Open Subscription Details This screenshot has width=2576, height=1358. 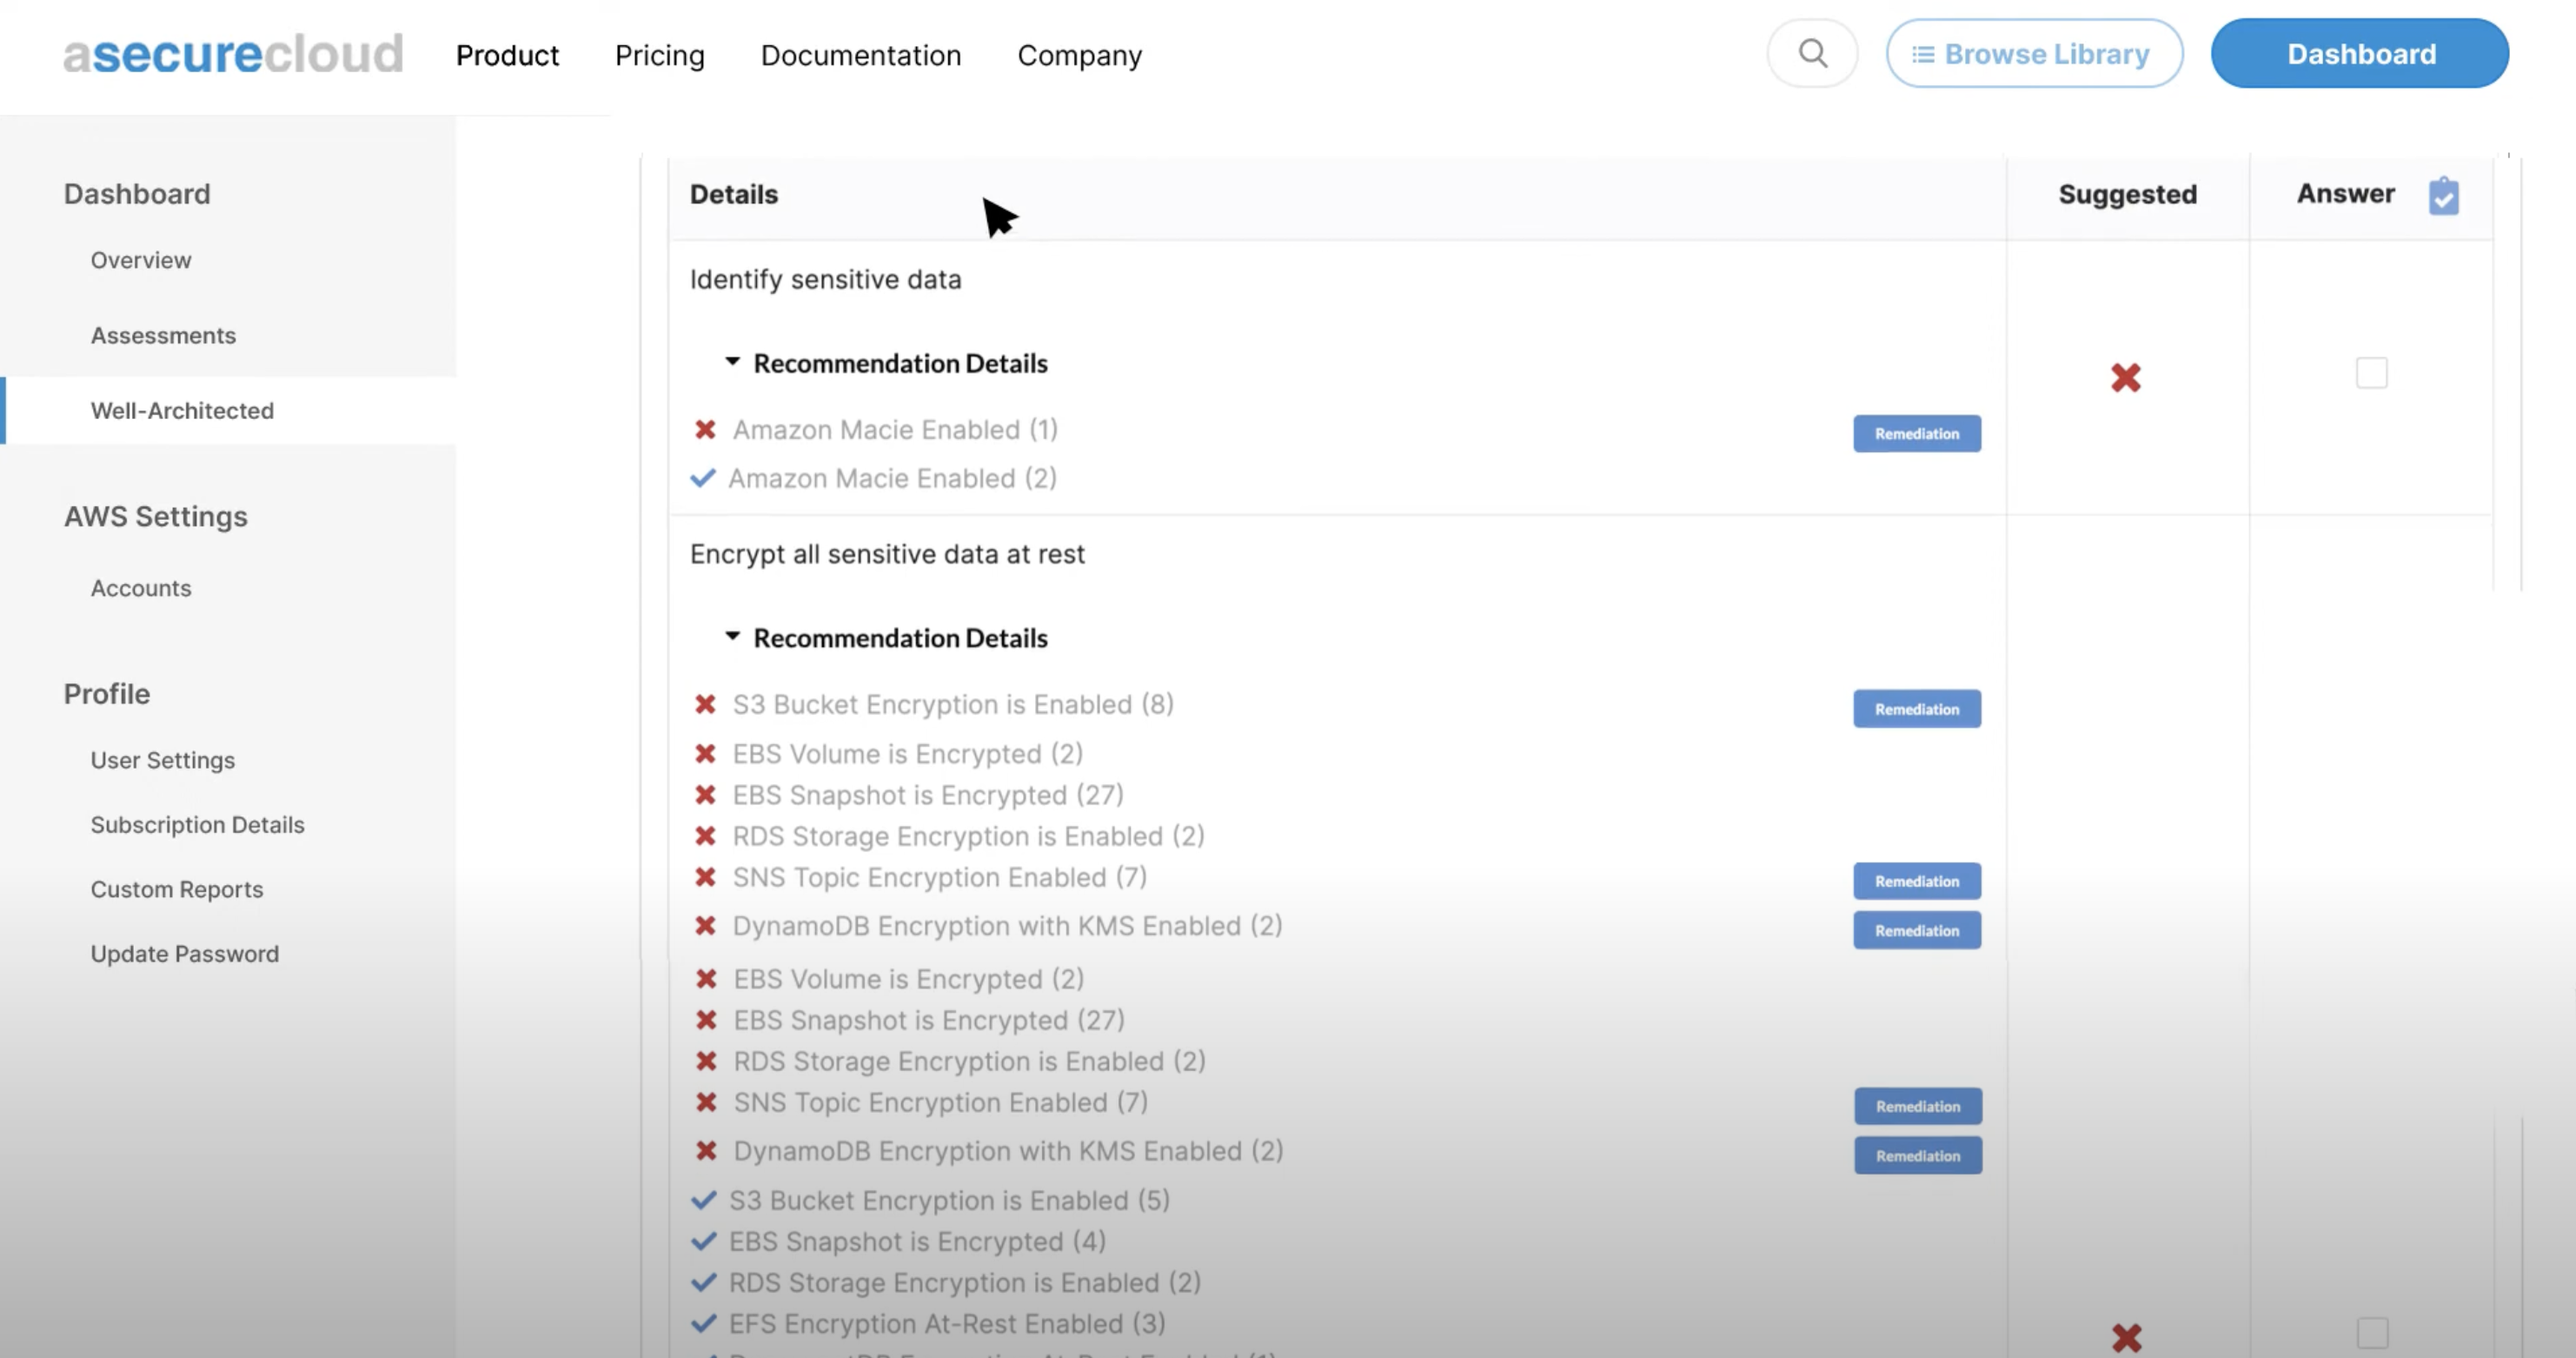click(197, 824)
